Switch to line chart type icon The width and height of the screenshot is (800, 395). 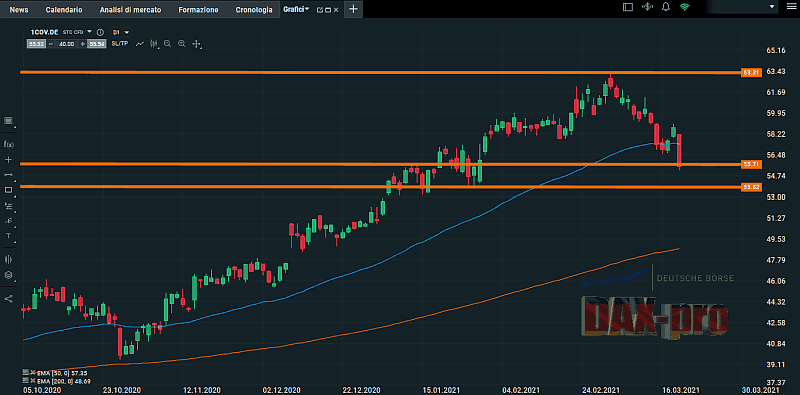[x=140, y=44]
